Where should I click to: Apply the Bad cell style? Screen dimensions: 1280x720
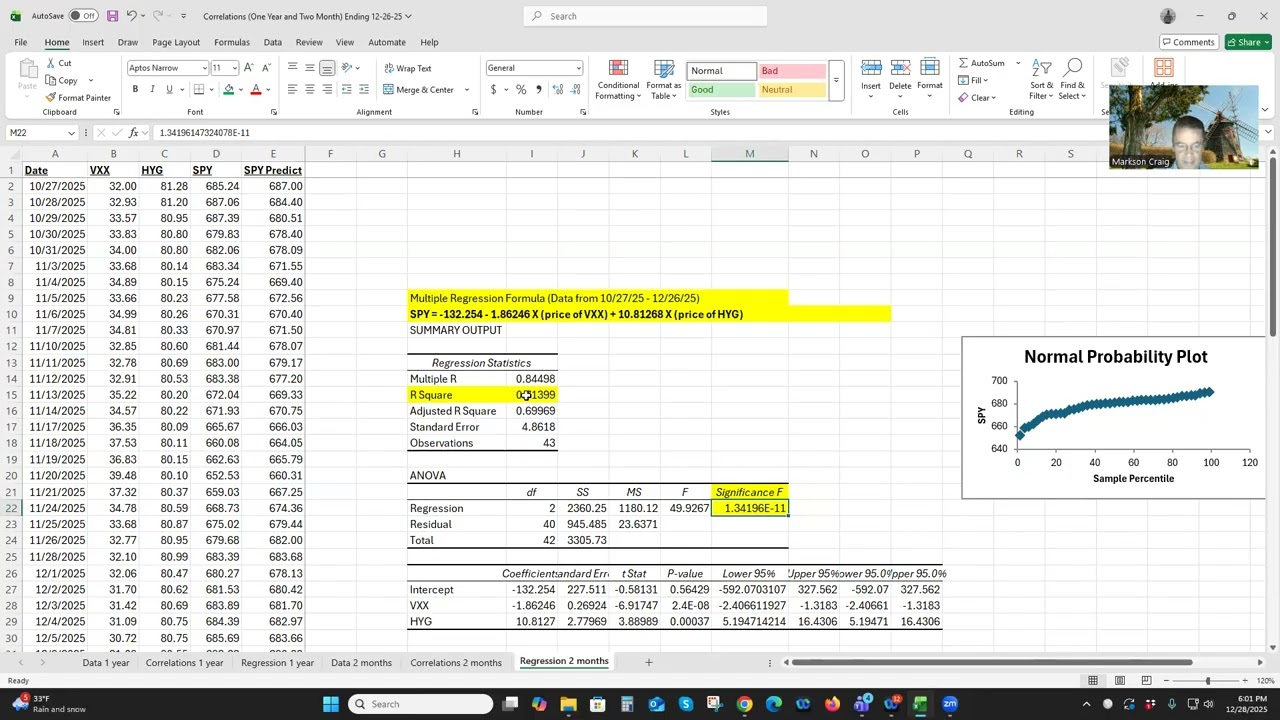(792, 71)
